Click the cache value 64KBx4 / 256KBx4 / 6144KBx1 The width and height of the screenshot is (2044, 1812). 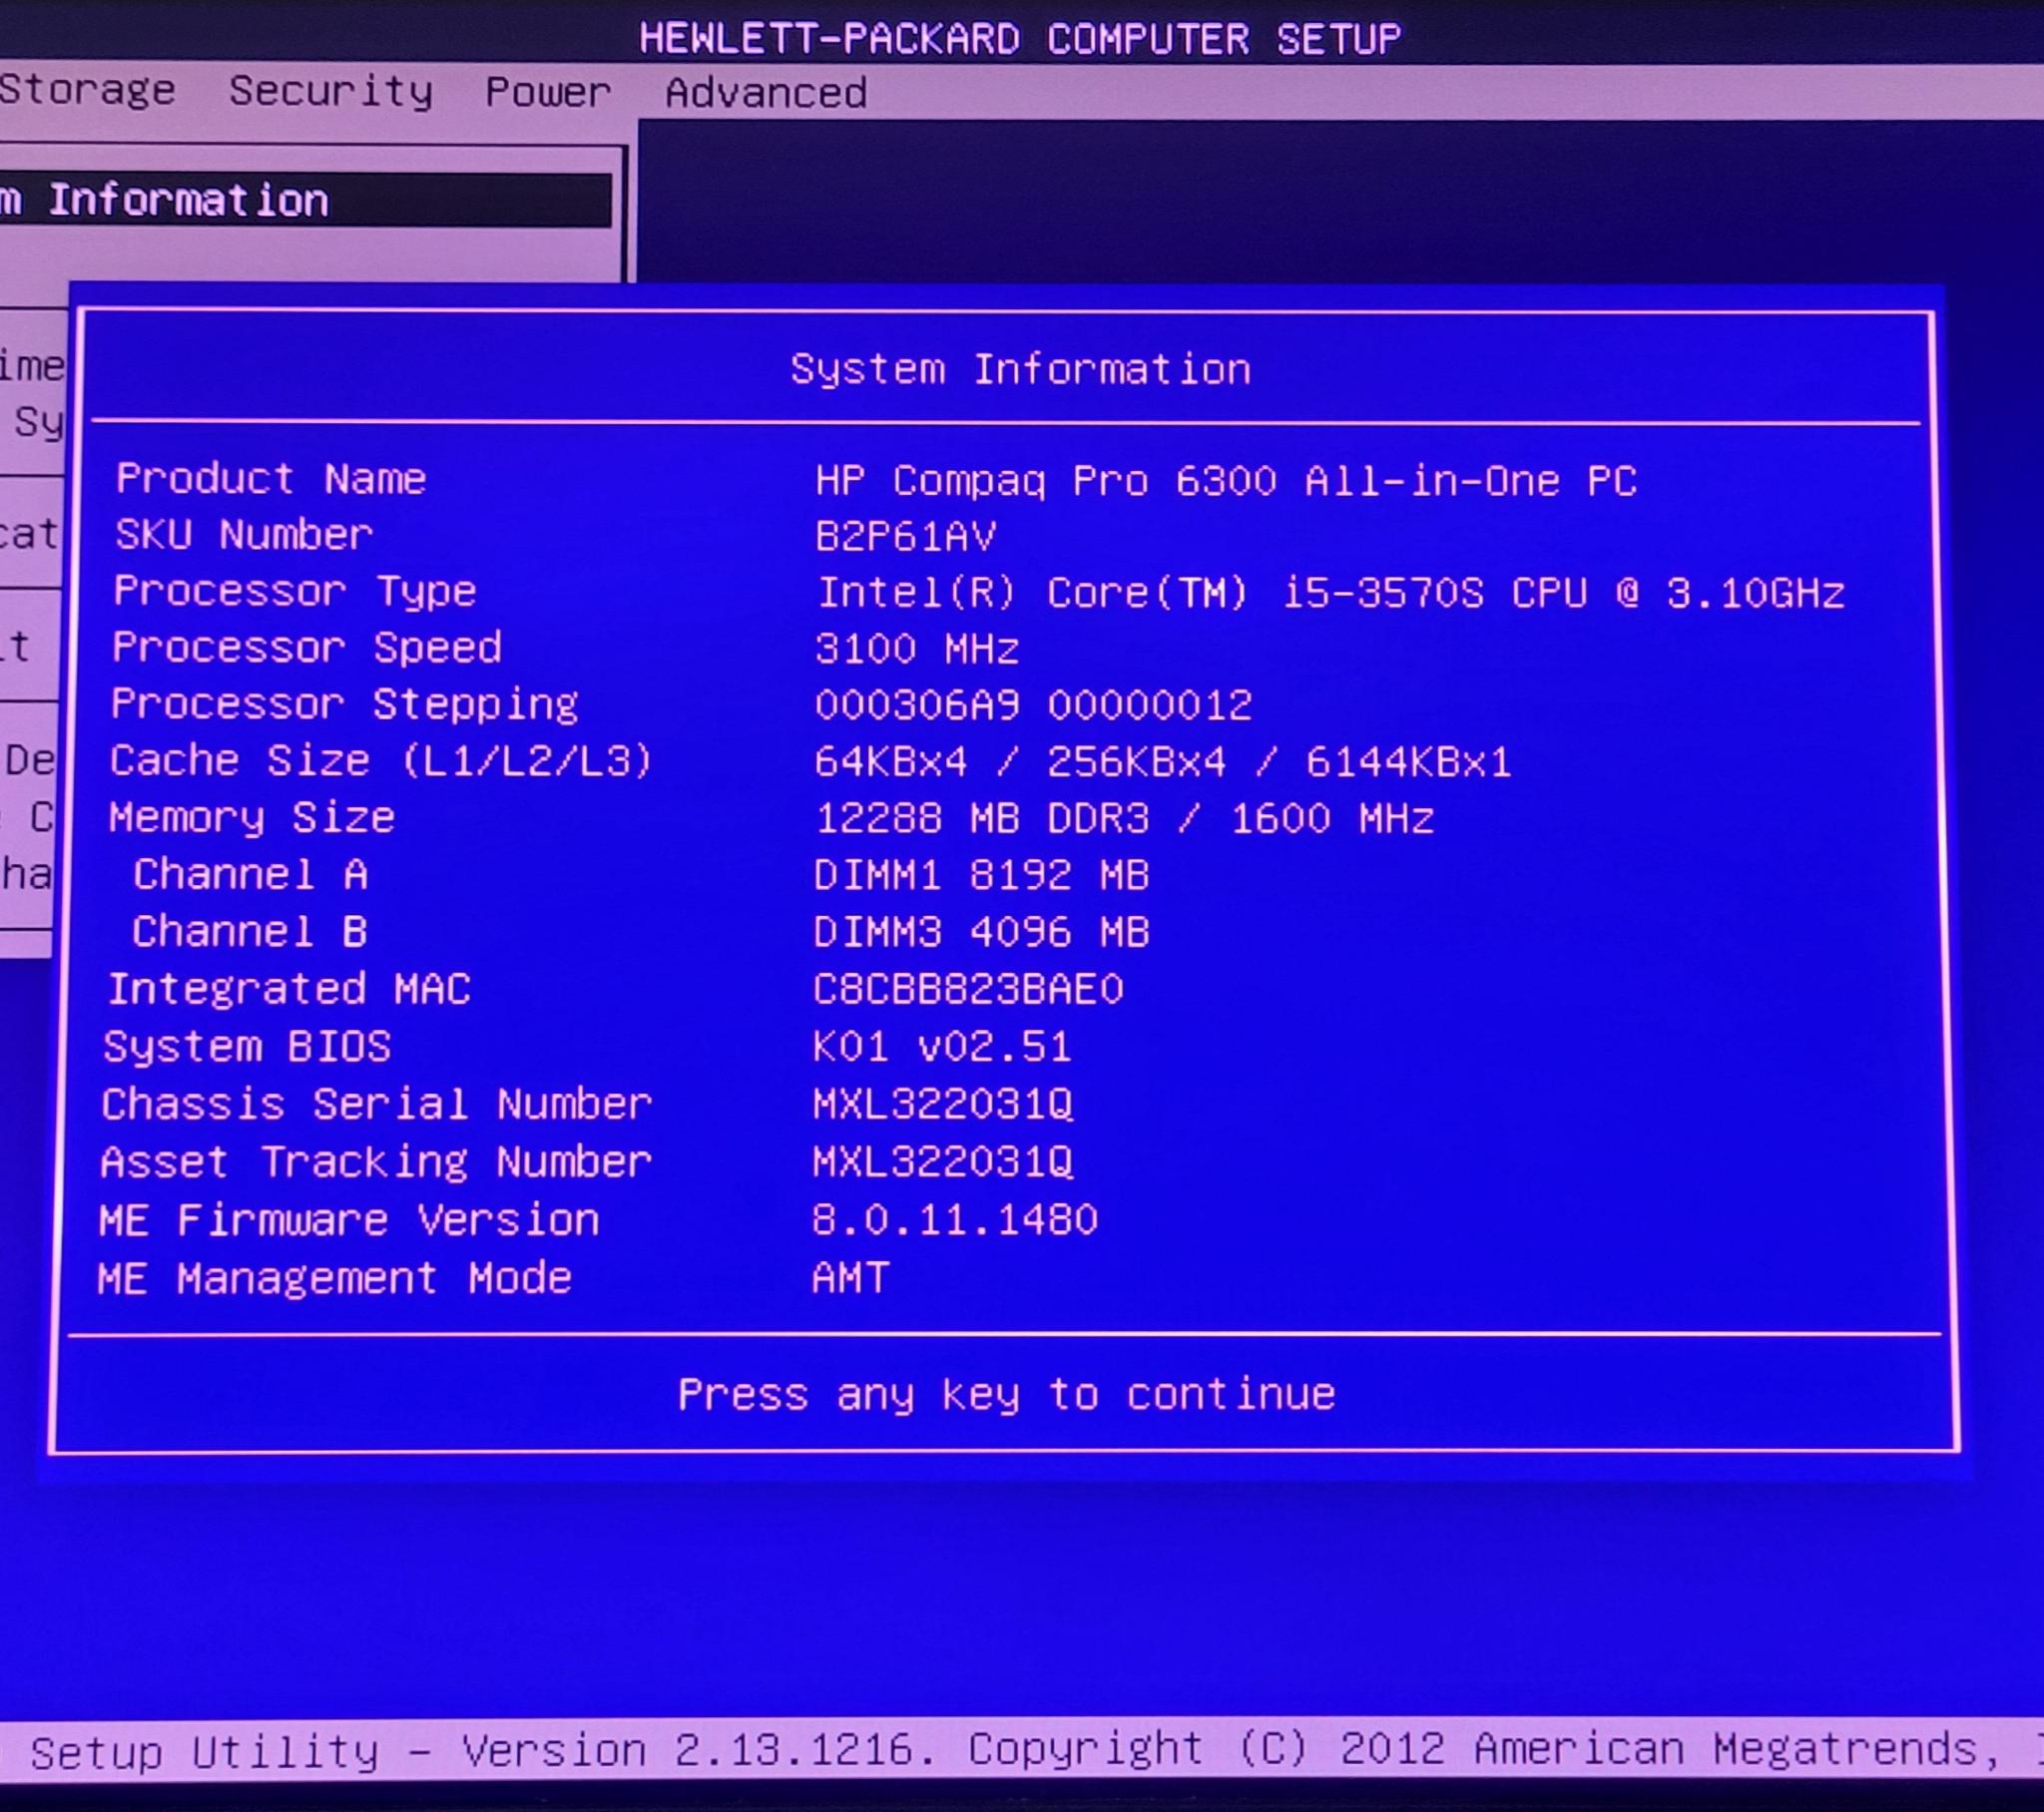click(x=1162, y=763)
